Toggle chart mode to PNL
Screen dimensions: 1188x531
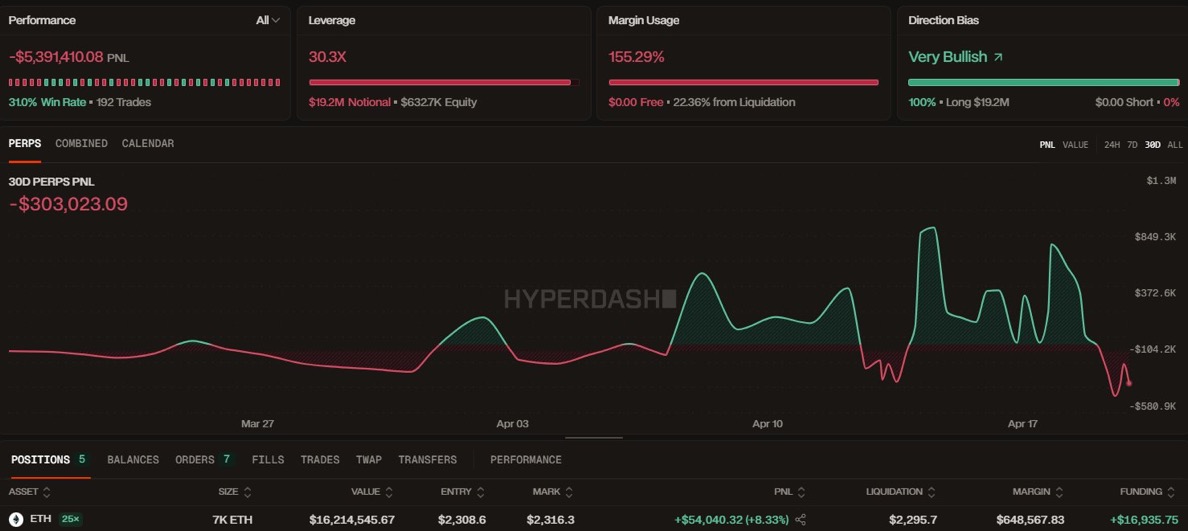tap(1047, 145)
